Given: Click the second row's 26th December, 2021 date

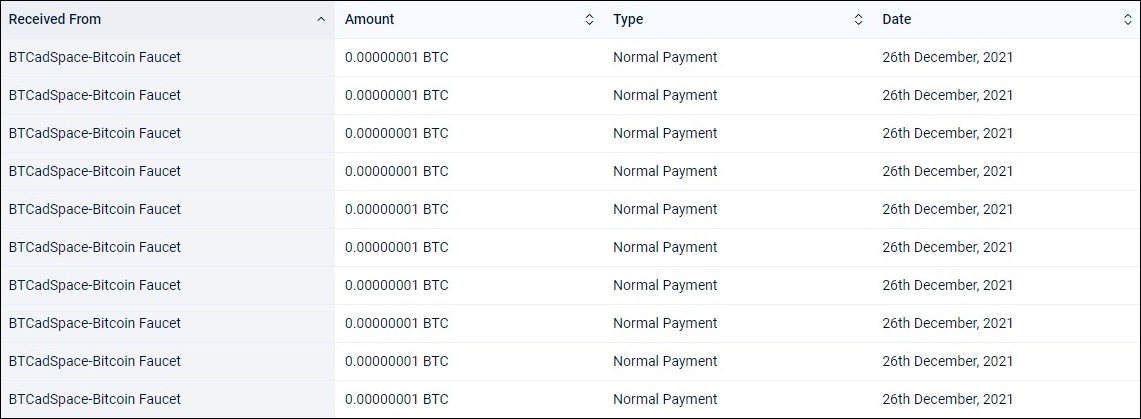Looking at the screenshot, I should click(x=947, y=95).
